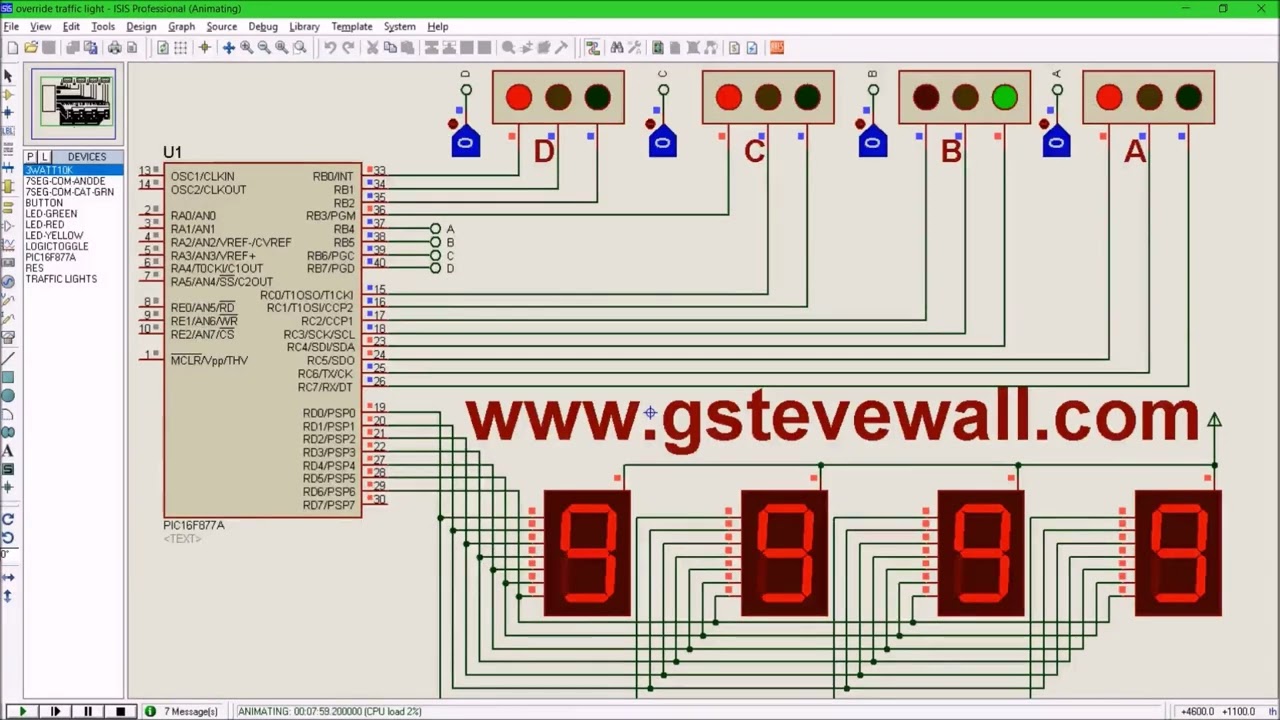The image size is (1280, 720).
Task: Stop the running simulation
Action: tap(120, 711)
